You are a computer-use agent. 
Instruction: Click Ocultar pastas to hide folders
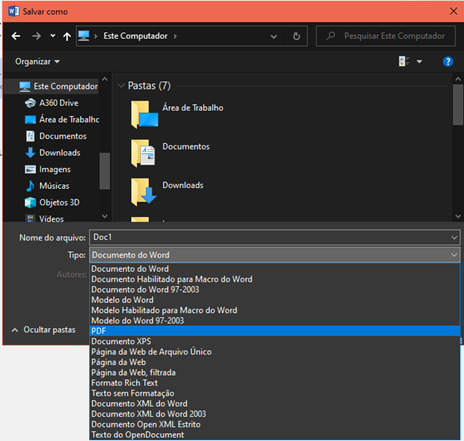coord(44,330)
